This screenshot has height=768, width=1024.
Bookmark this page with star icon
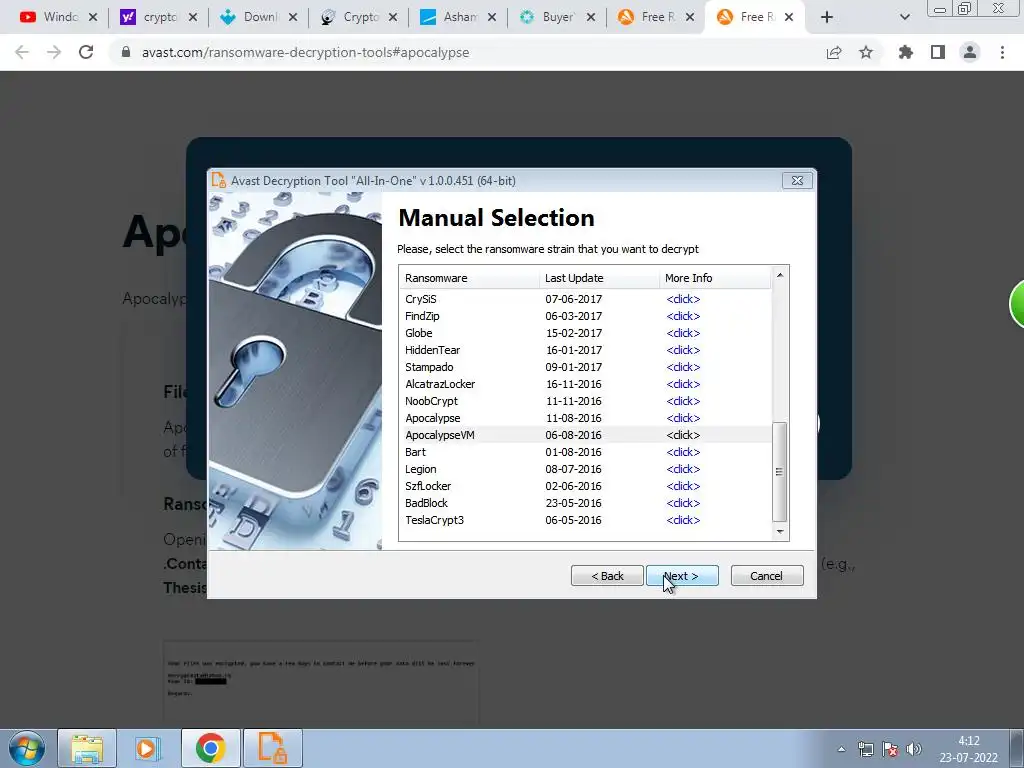[x=866, y=52]
